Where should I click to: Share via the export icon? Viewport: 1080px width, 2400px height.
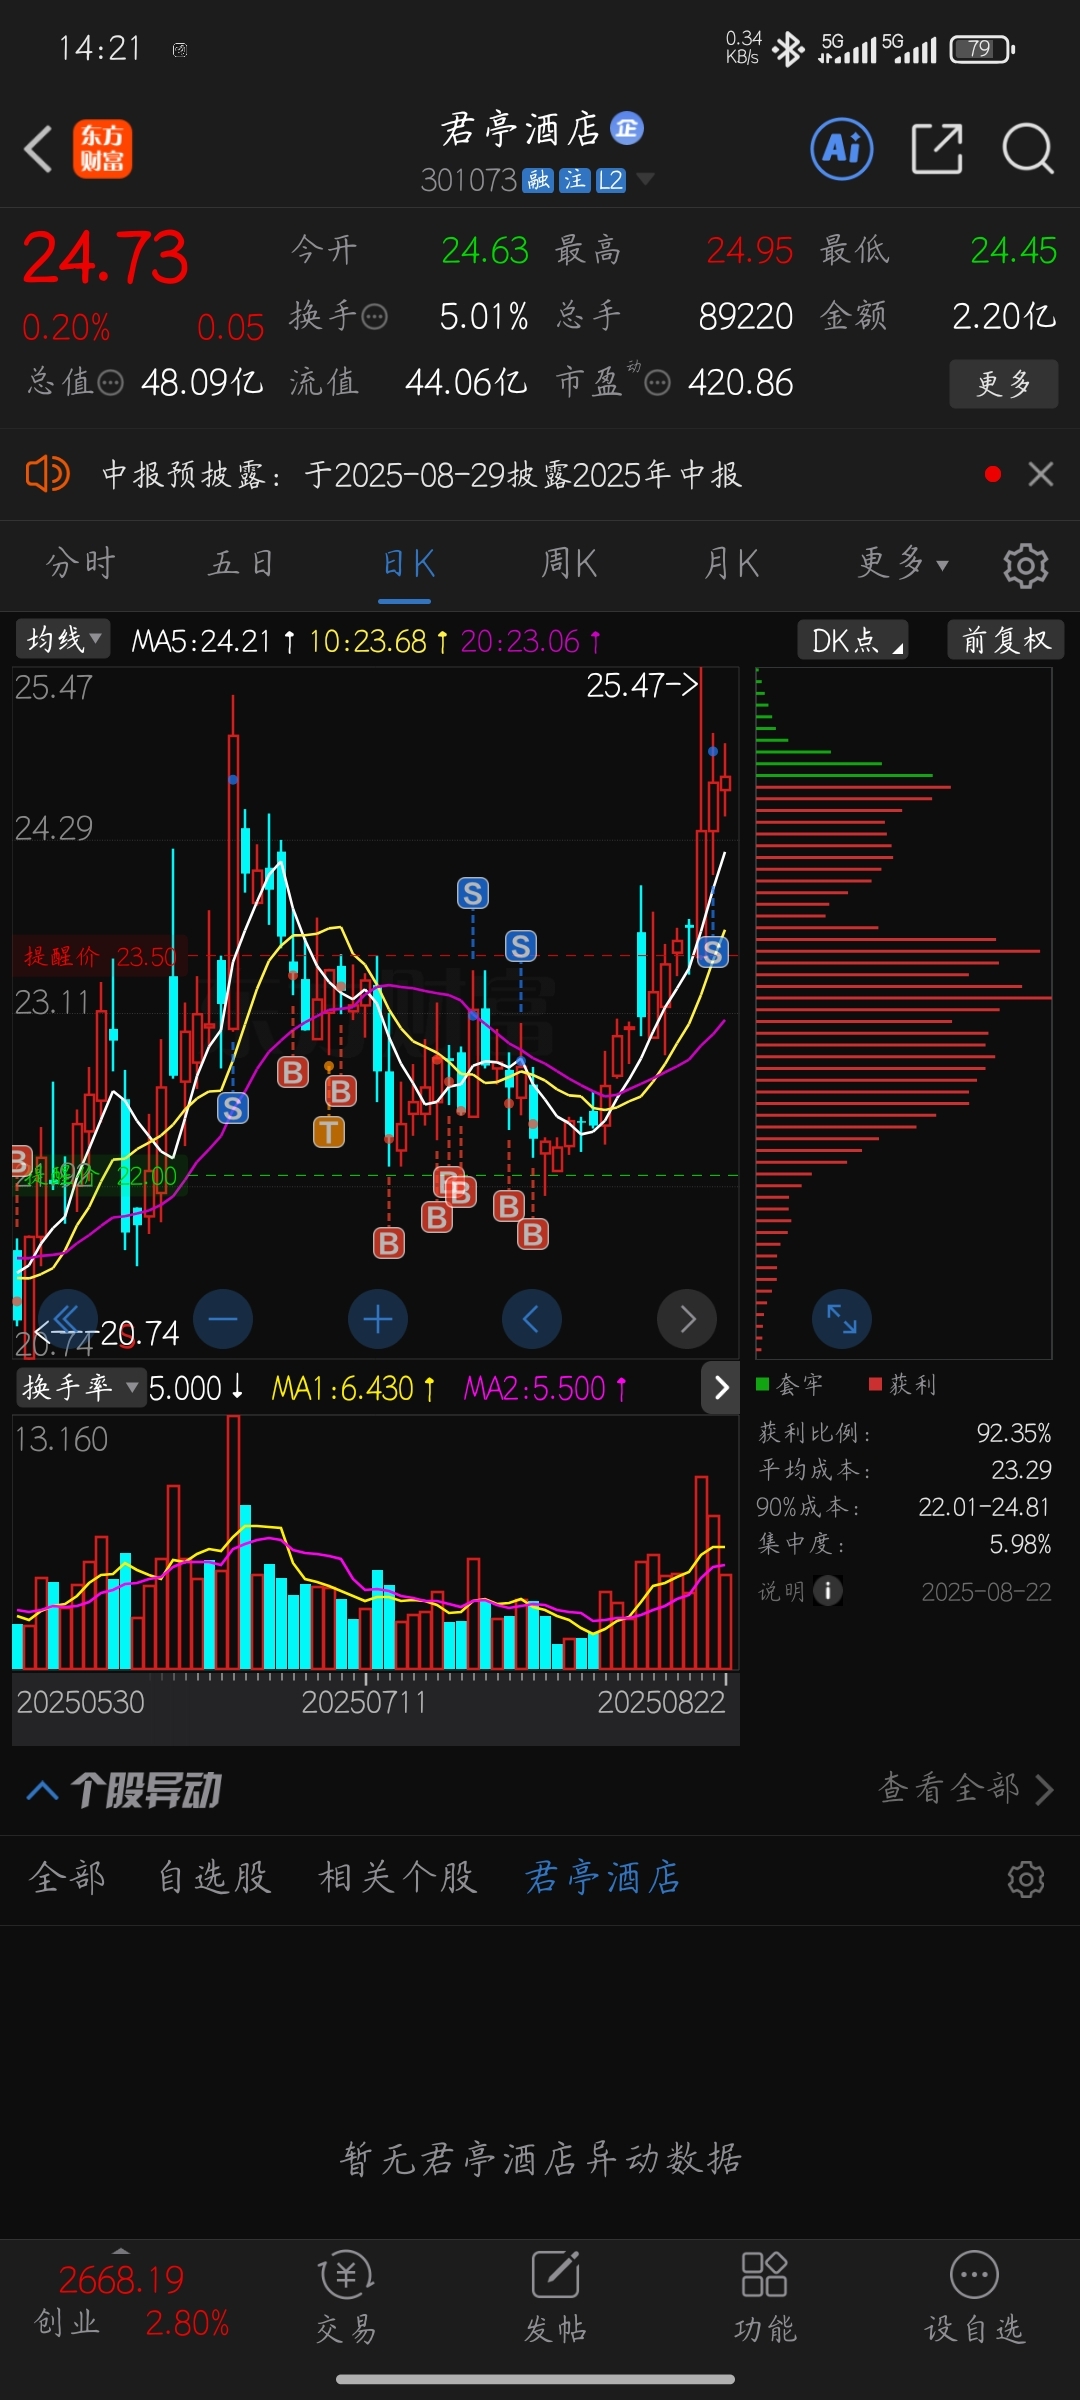click(937, 149)
